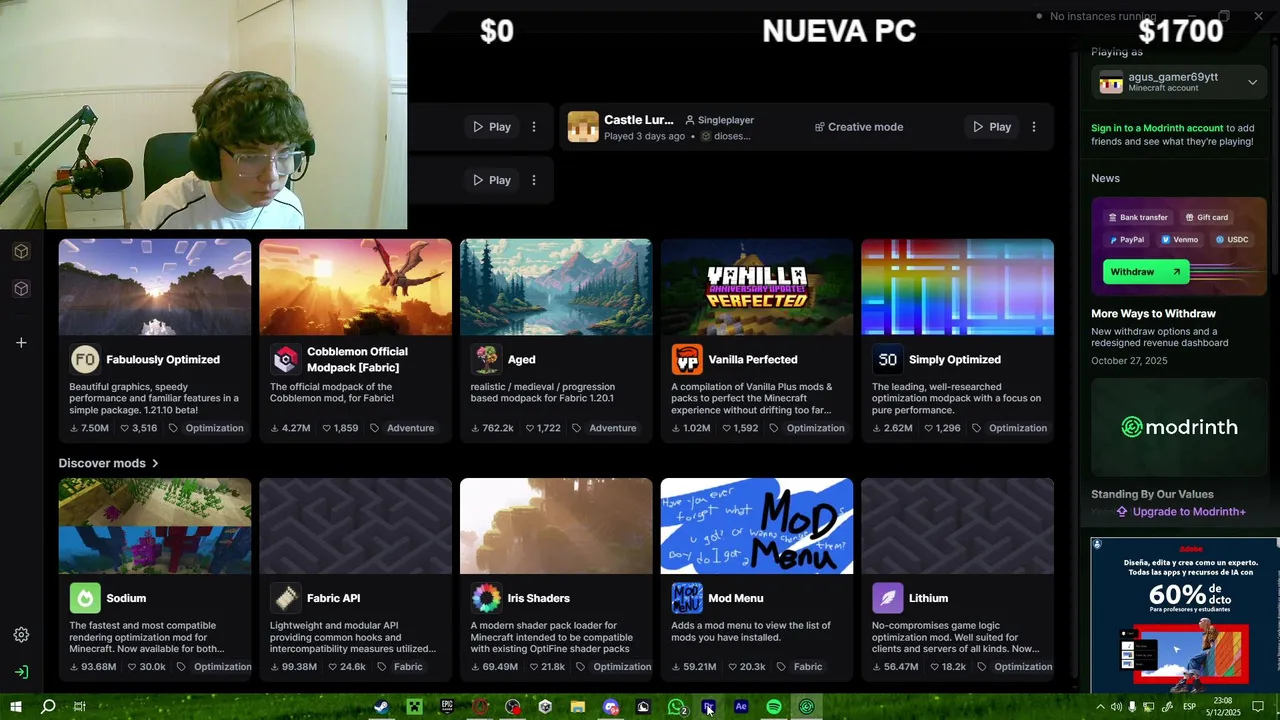
Task: Open Adobe After Effects from taskbar
Action: click(741, 707)
